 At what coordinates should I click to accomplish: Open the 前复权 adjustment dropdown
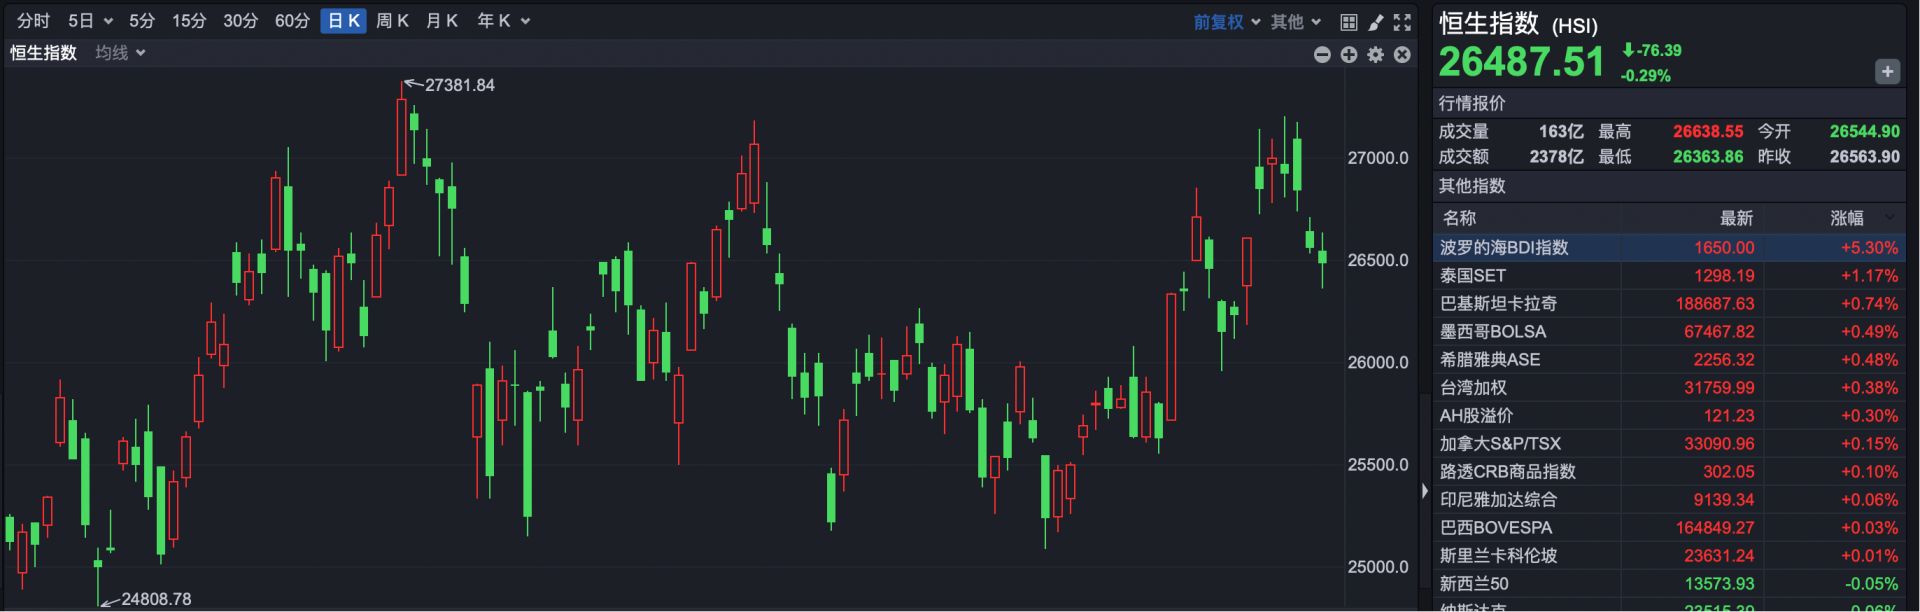tap(1227, 22)
